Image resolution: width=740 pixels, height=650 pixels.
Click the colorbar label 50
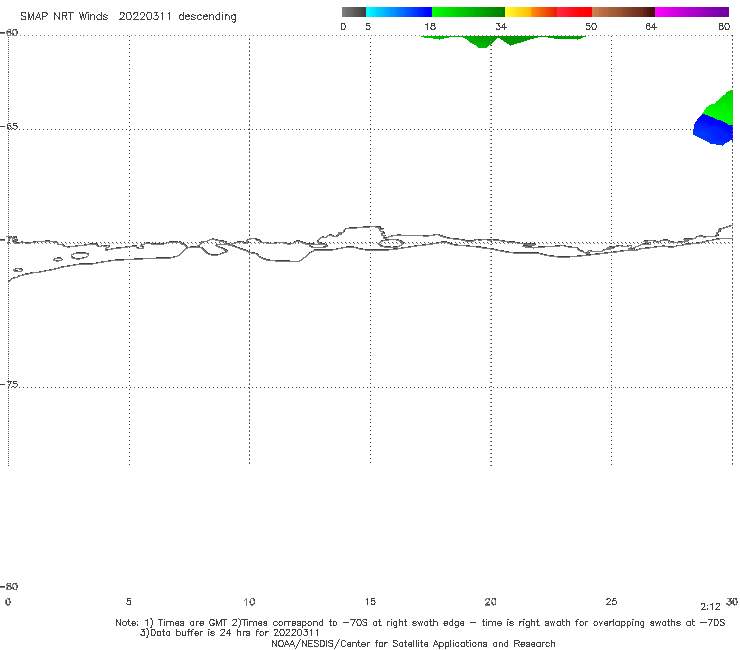coord(591,27)
